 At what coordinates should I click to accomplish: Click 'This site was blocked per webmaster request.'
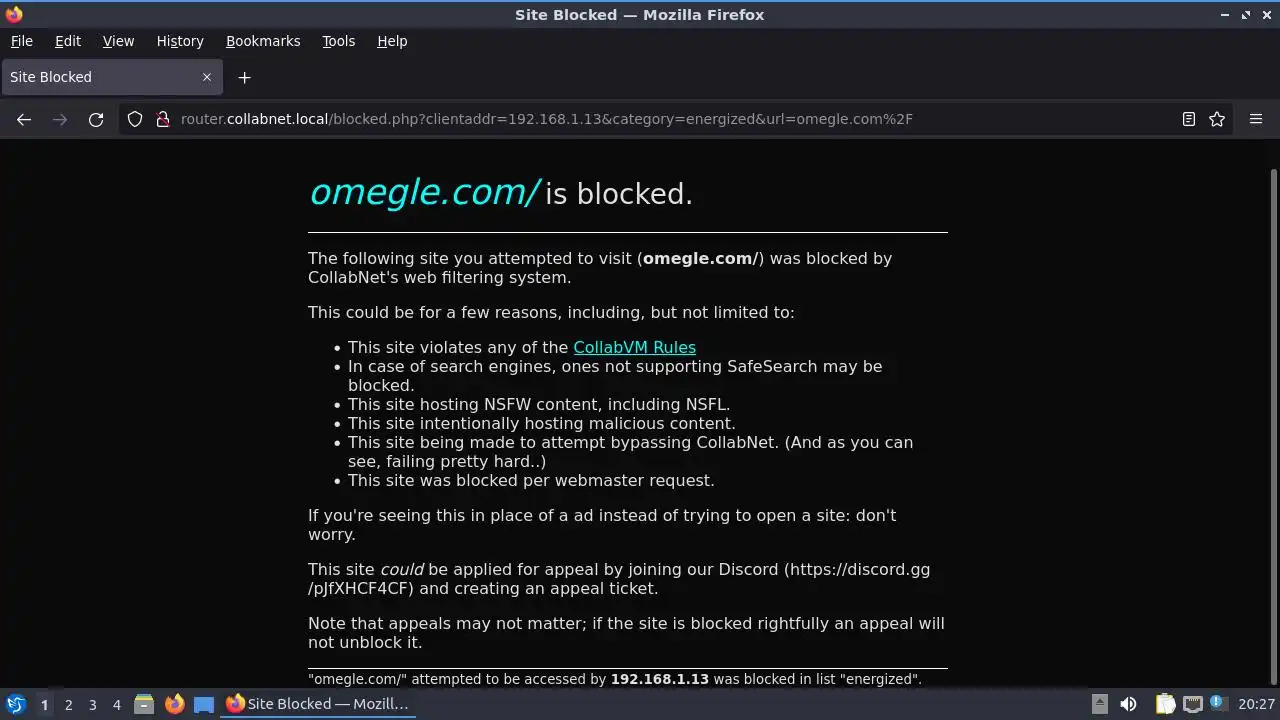[531, 481]
